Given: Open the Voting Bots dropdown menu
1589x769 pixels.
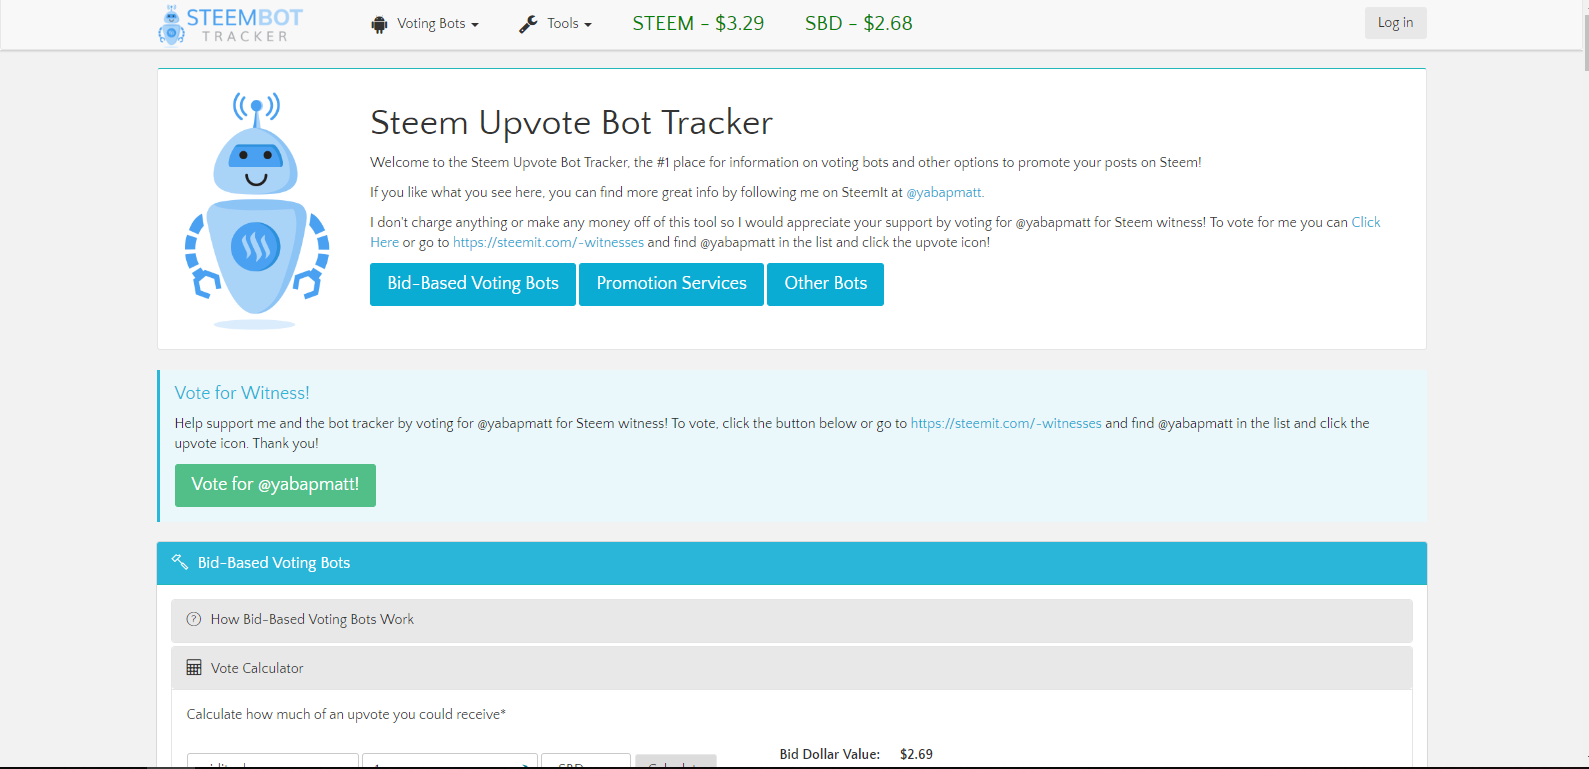Looking at the screenshot, I should [425, 24].
